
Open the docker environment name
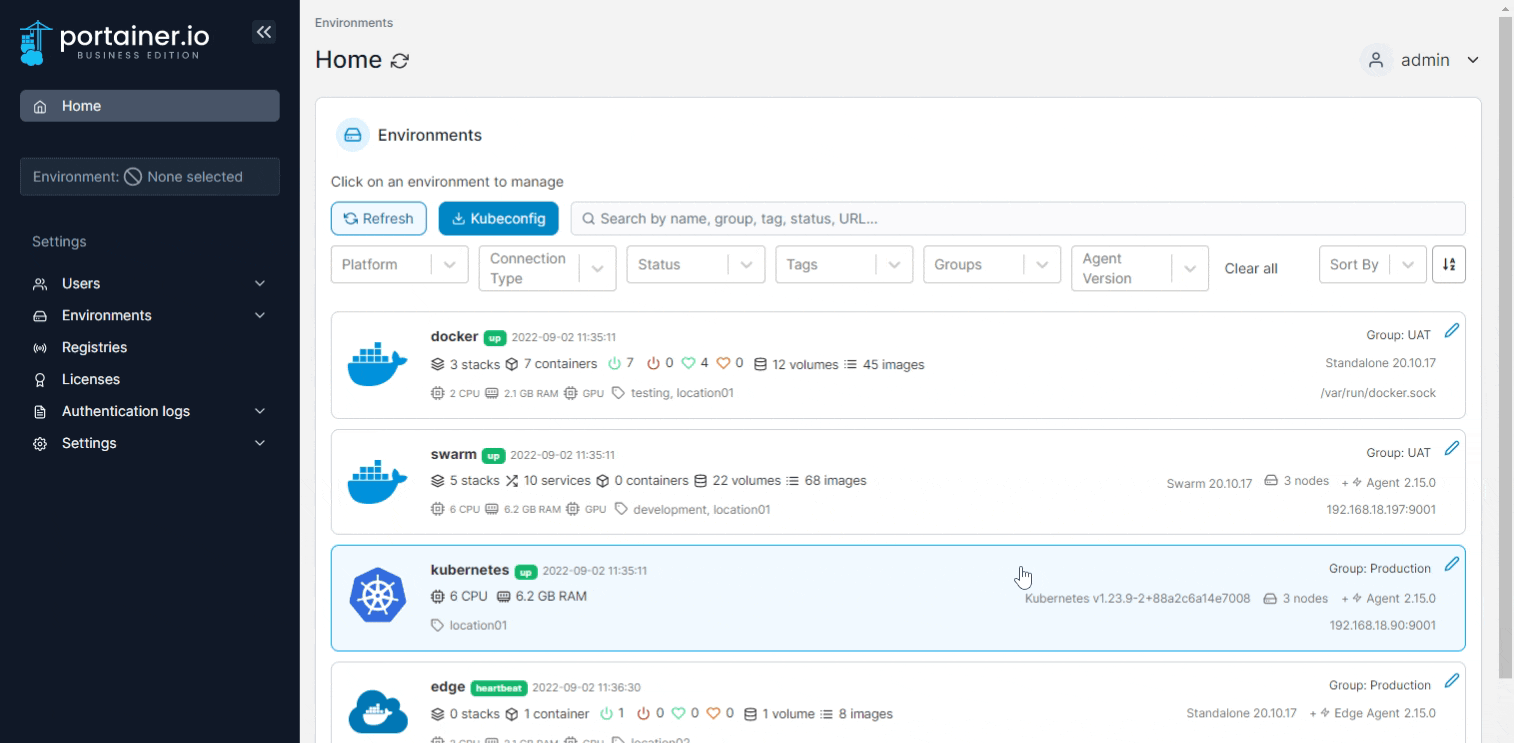(x=454, y=337)
